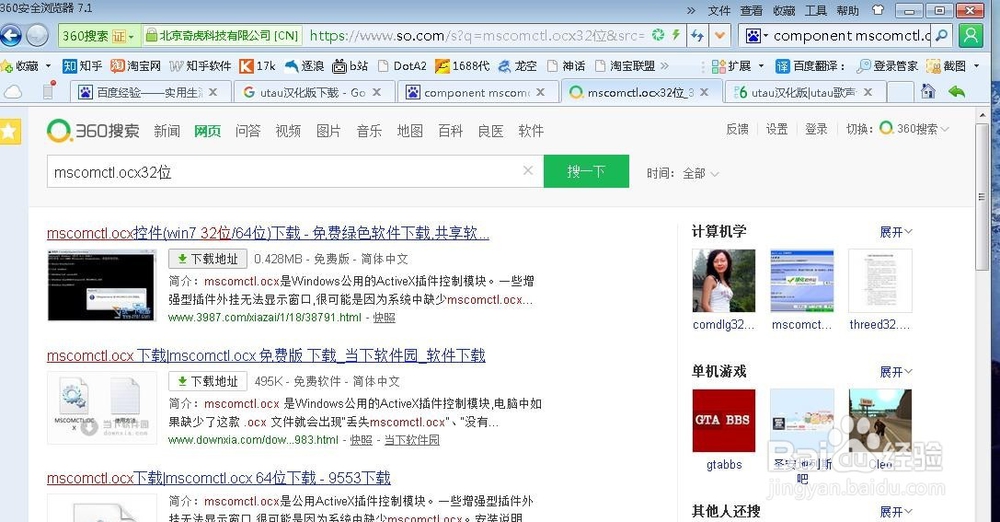Screen dimensions: 1000x522
Task: Switch rendering mode via blue arrows icon
Action: click(x=697, y=36)
